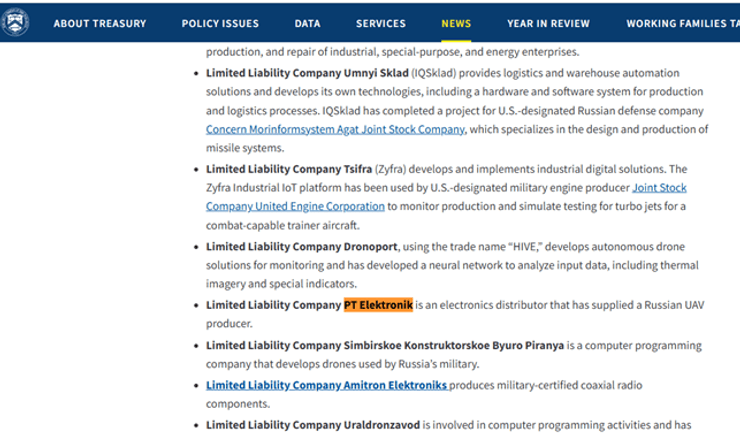Image resolution: width=740 pixels, height=436 pixels.
Task: Open the Services navigation item
Action: [381, 23]
